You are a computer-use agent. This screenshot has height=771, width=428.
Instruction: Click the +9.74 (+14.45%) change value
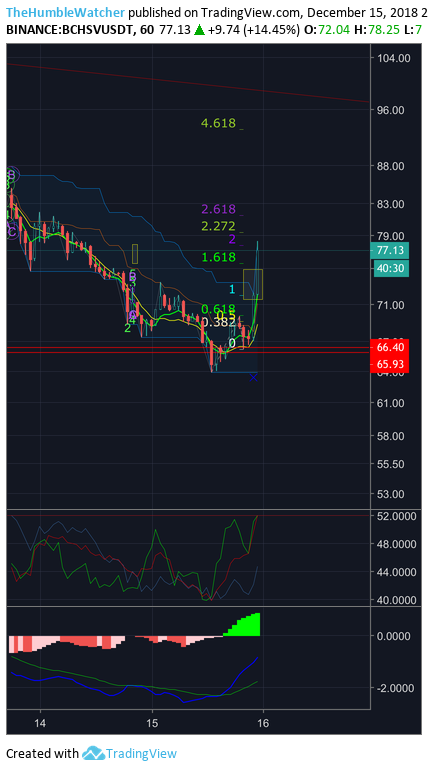[x=252, y=30]
